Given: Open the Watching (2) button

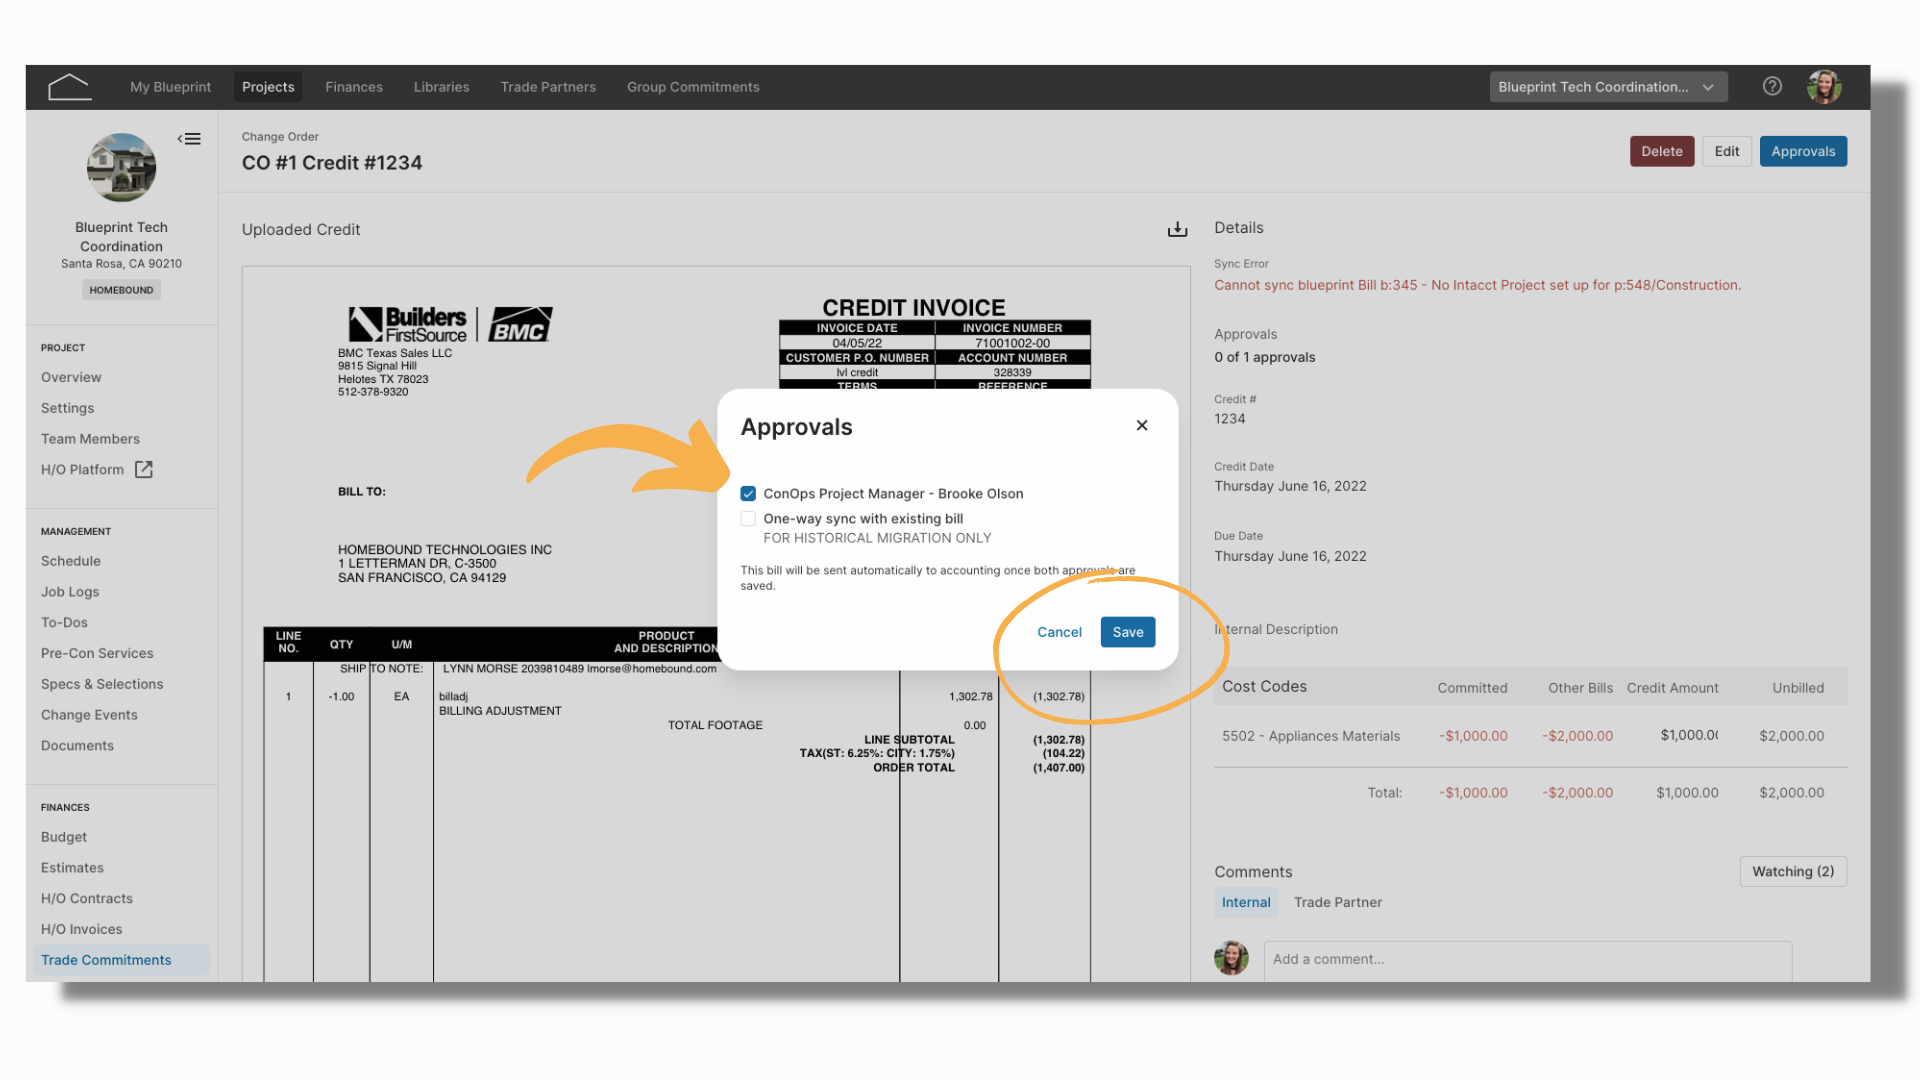Looking at the screenshot, I should [x=1793, y=872].
